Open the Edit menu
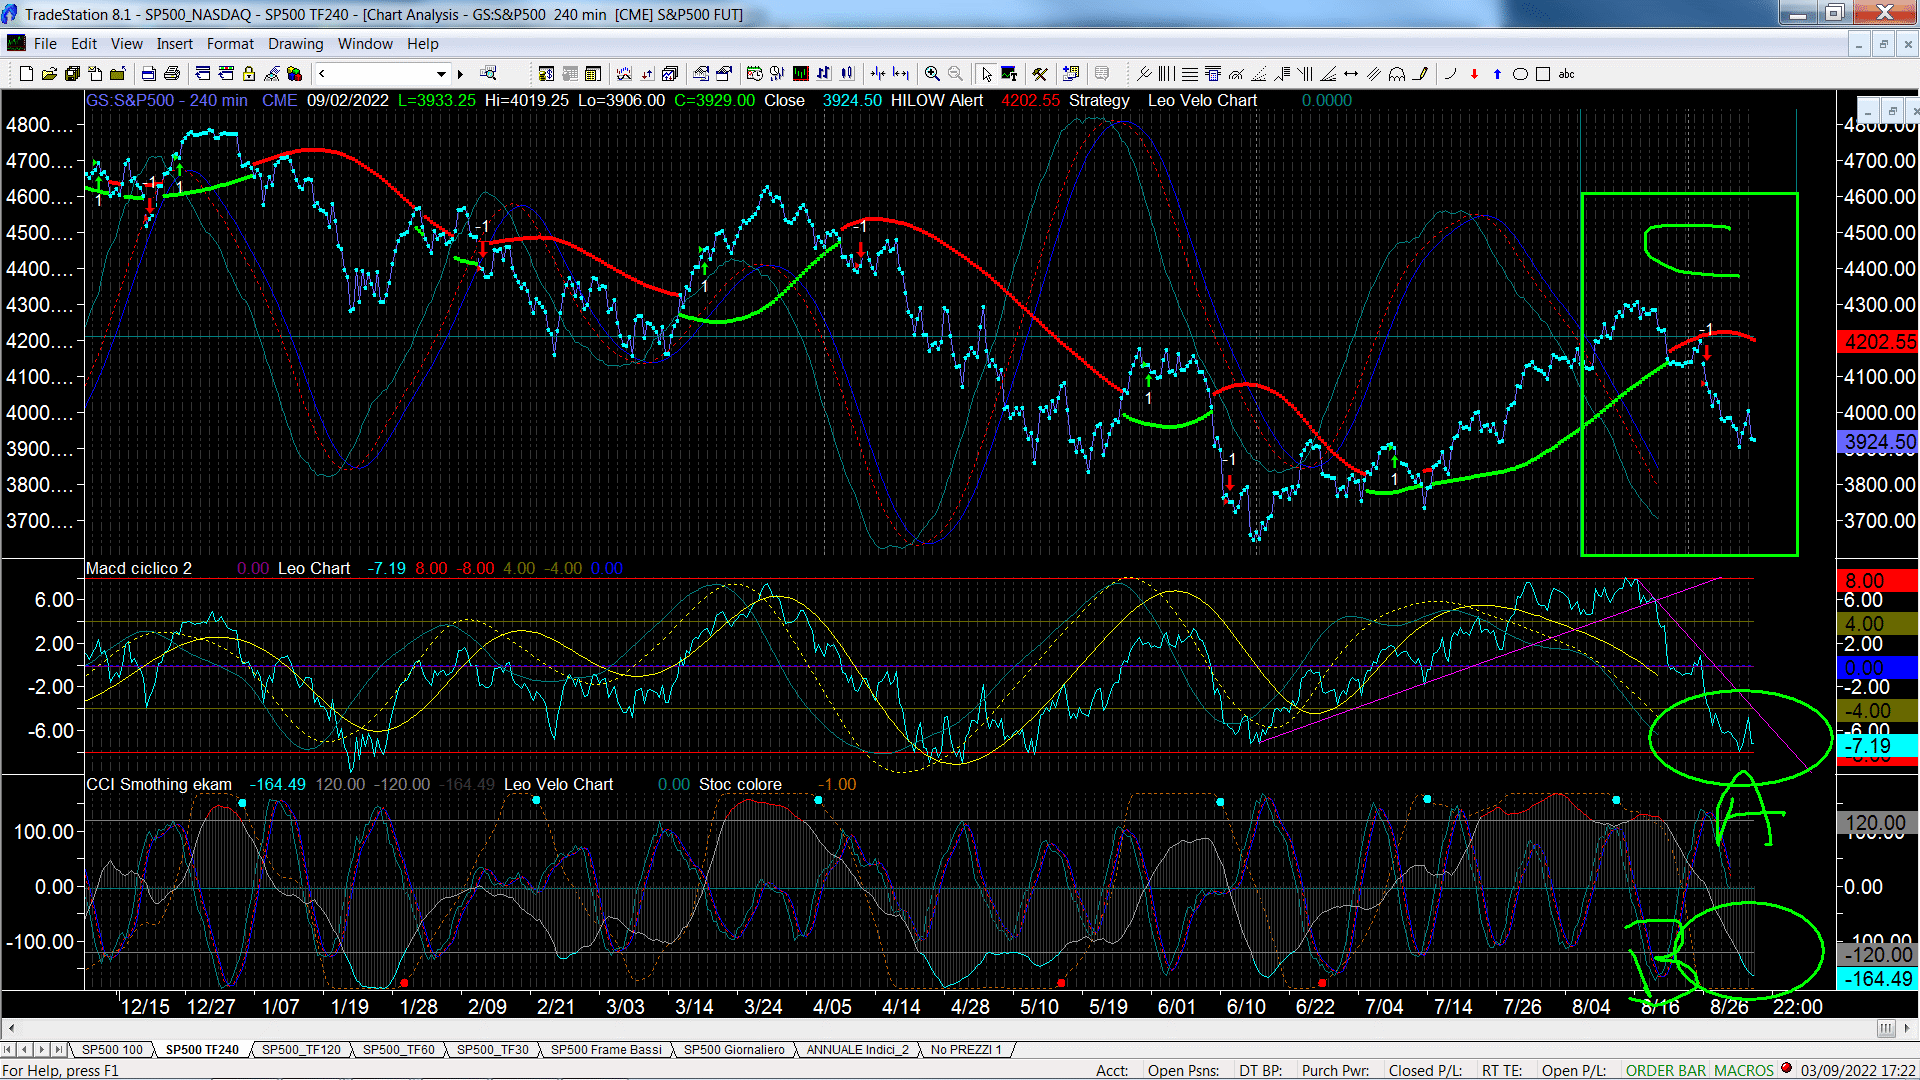Image resolution: width=1920 pixels, height=1080 pixels. click(x=84, y=44)
